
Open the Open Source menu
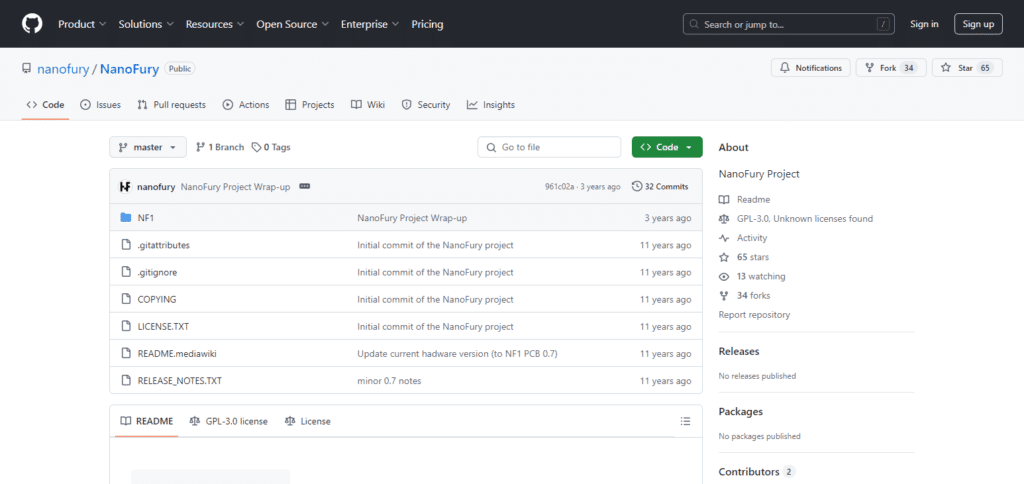point(291,24)
